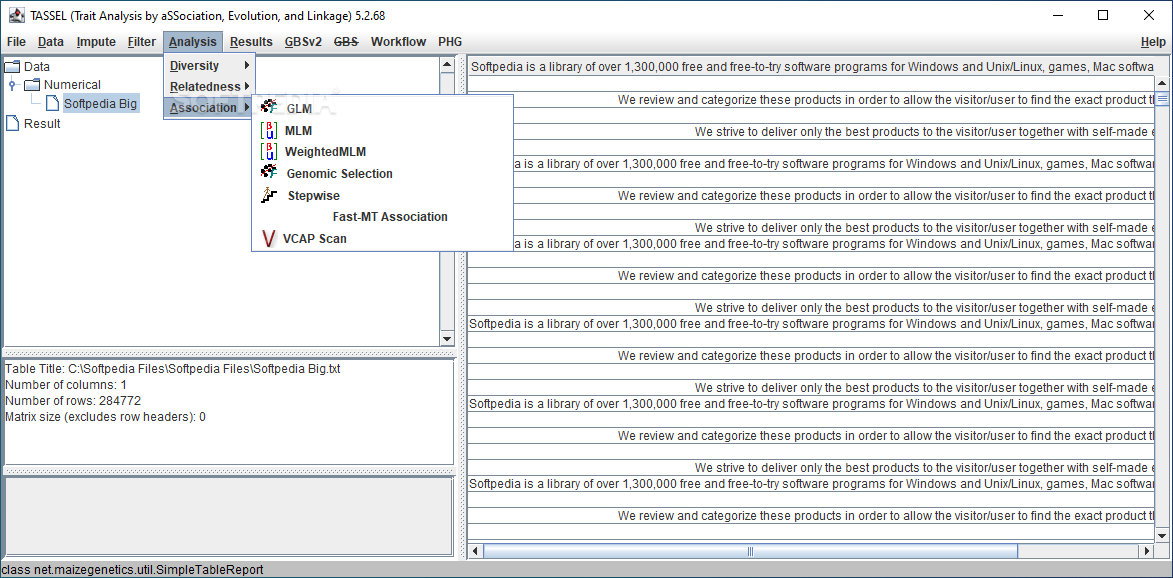This screenshot has height=578, width=1173.
Task: Select Association in Analysis menu
Action: [209, 108]
